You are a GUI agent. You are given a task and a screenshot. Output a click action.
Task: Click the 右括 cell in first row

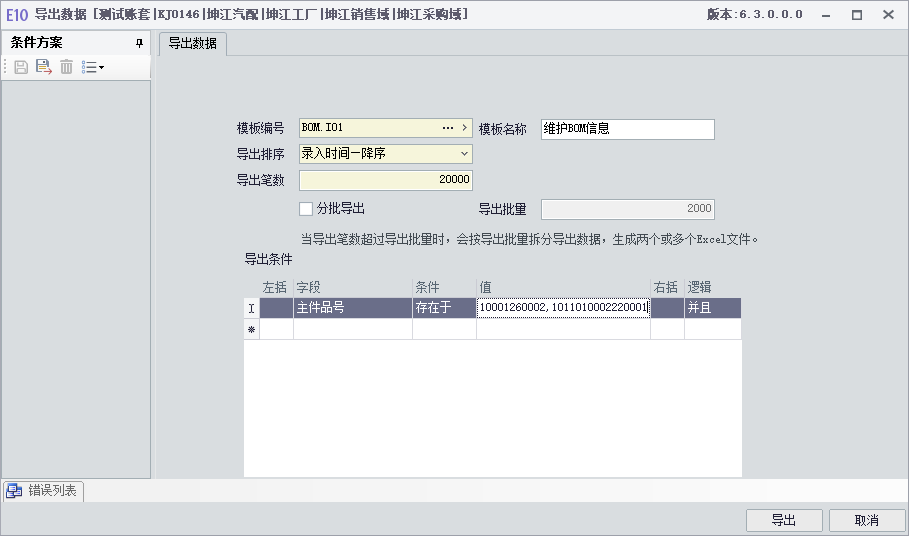click(x=667, y=308)
